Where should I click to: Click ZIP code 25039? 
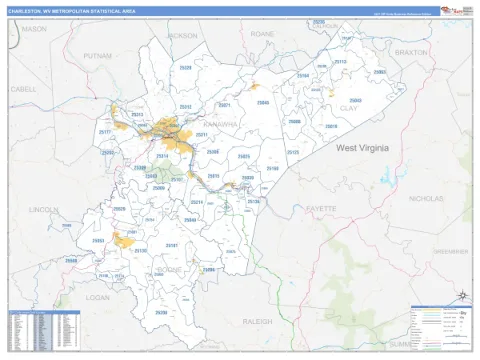click(x=248, y=178)
